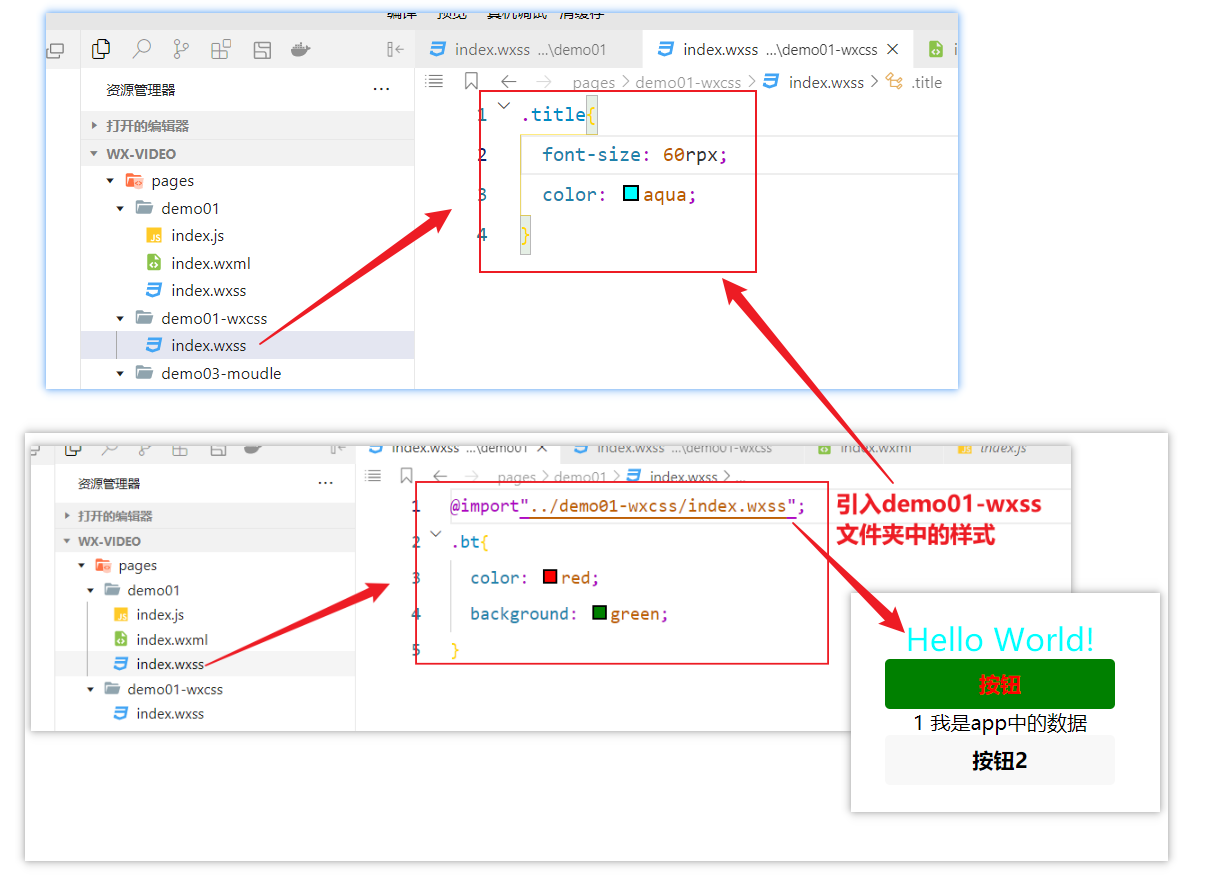Click the outline list icon beside .title breadcrumb

[x=434, y=81]
